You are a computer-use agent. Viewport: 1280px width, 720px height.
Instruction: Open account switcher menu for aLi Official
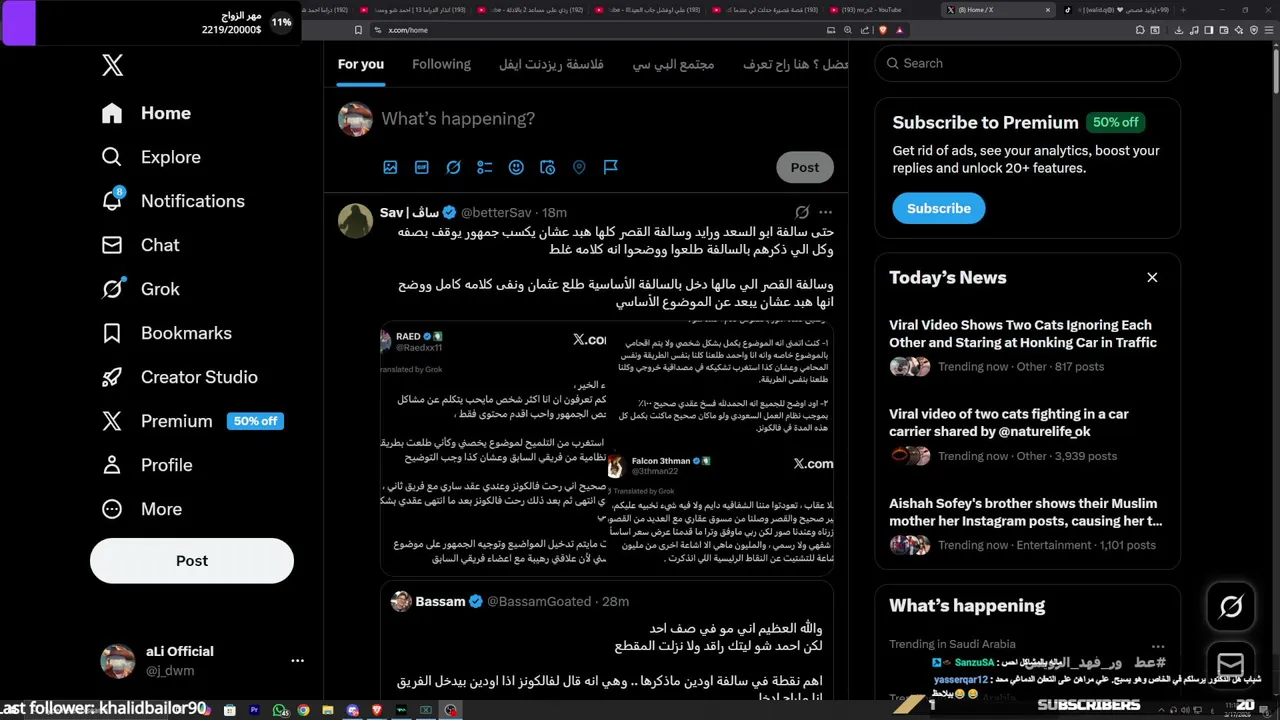pos(297,661)
